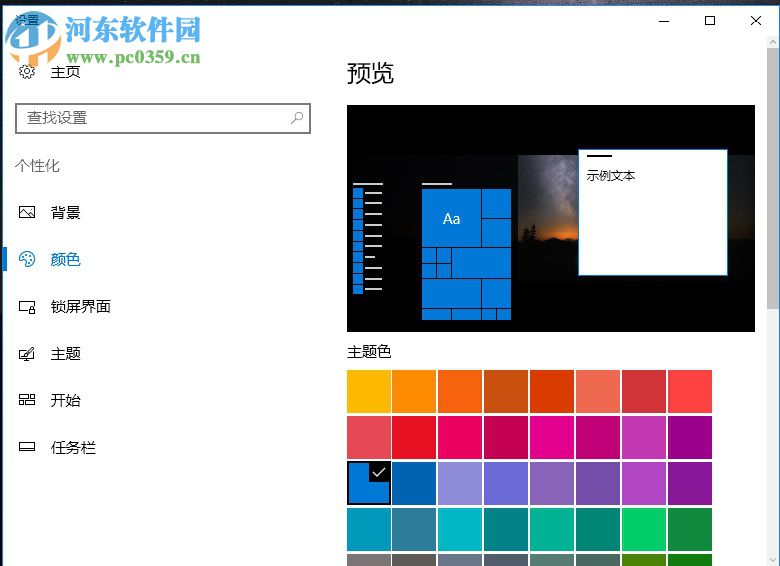Focus the 查找设置 search box

click(x=163, y=118)
